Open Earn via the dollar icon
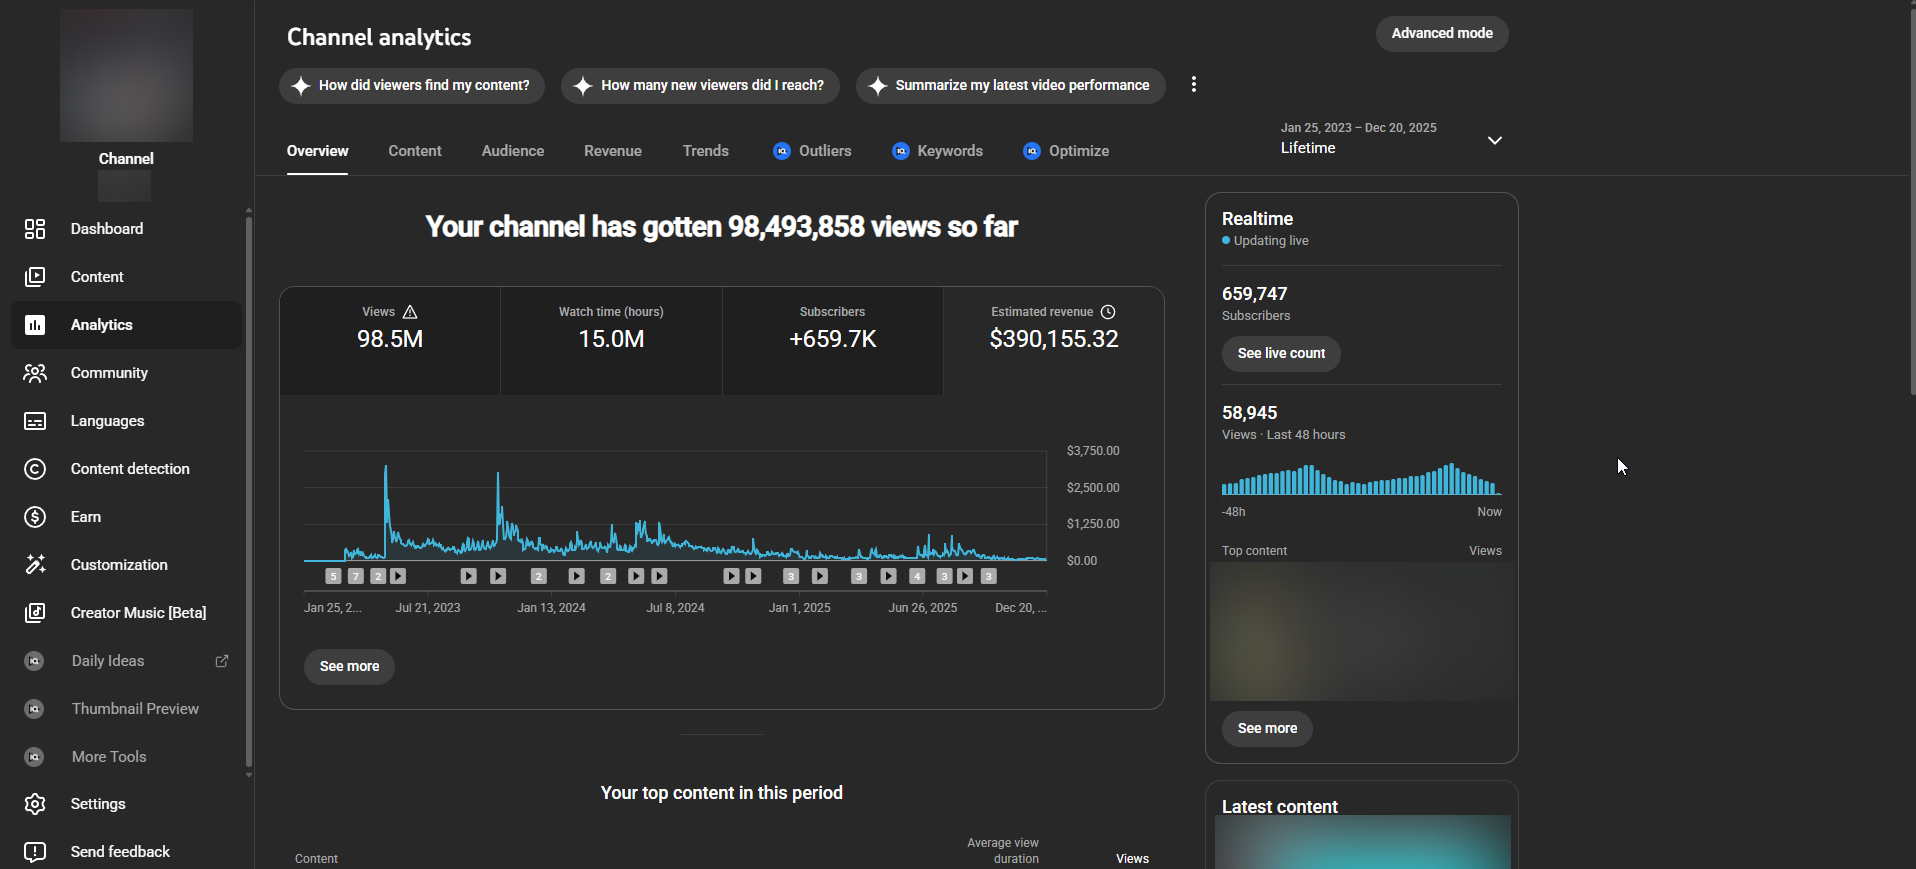Viewport: 1916px width, 869px height. click(x=35, y=517)
